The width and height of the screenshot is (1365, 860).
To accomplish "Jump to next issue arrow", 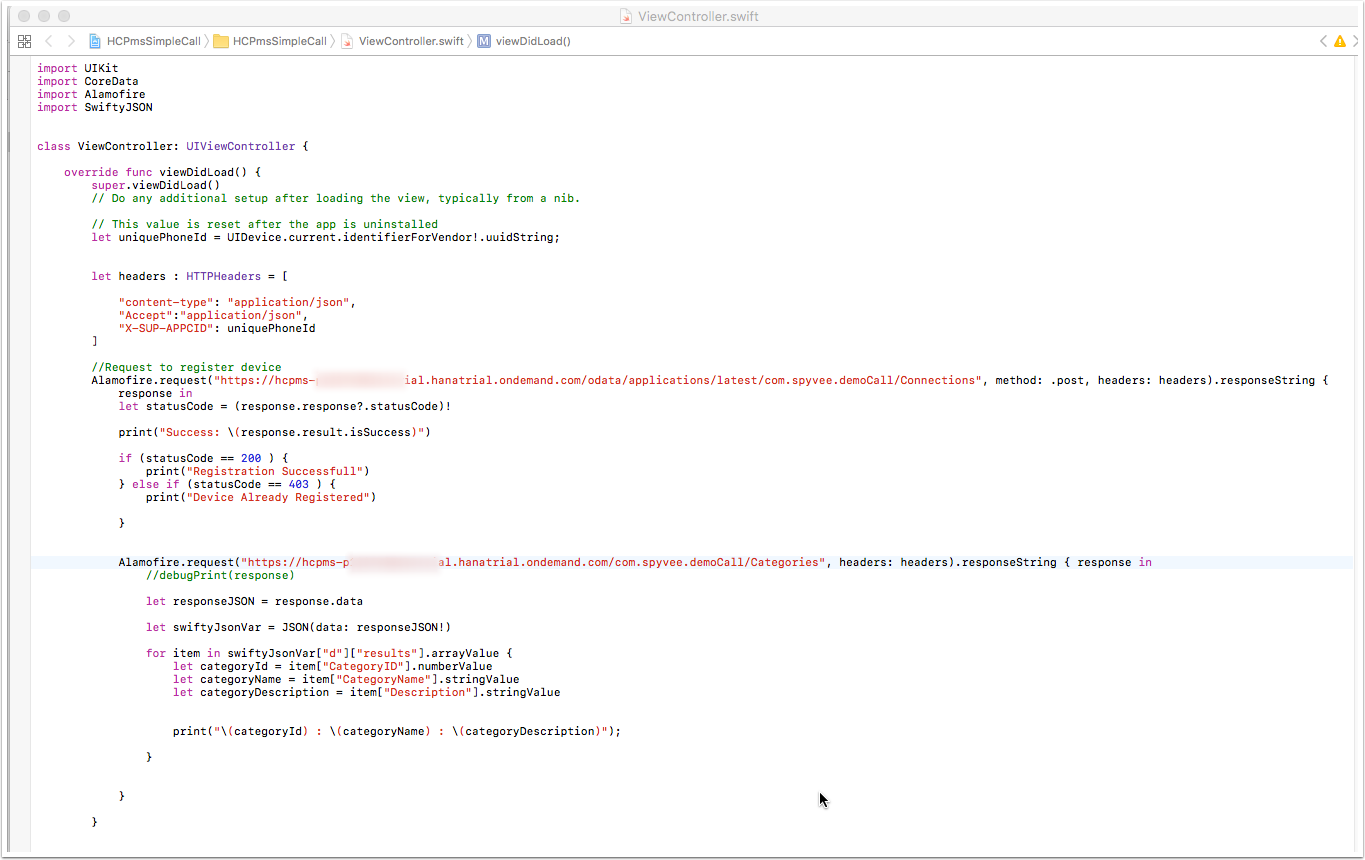I will [x=1355, y=41].
